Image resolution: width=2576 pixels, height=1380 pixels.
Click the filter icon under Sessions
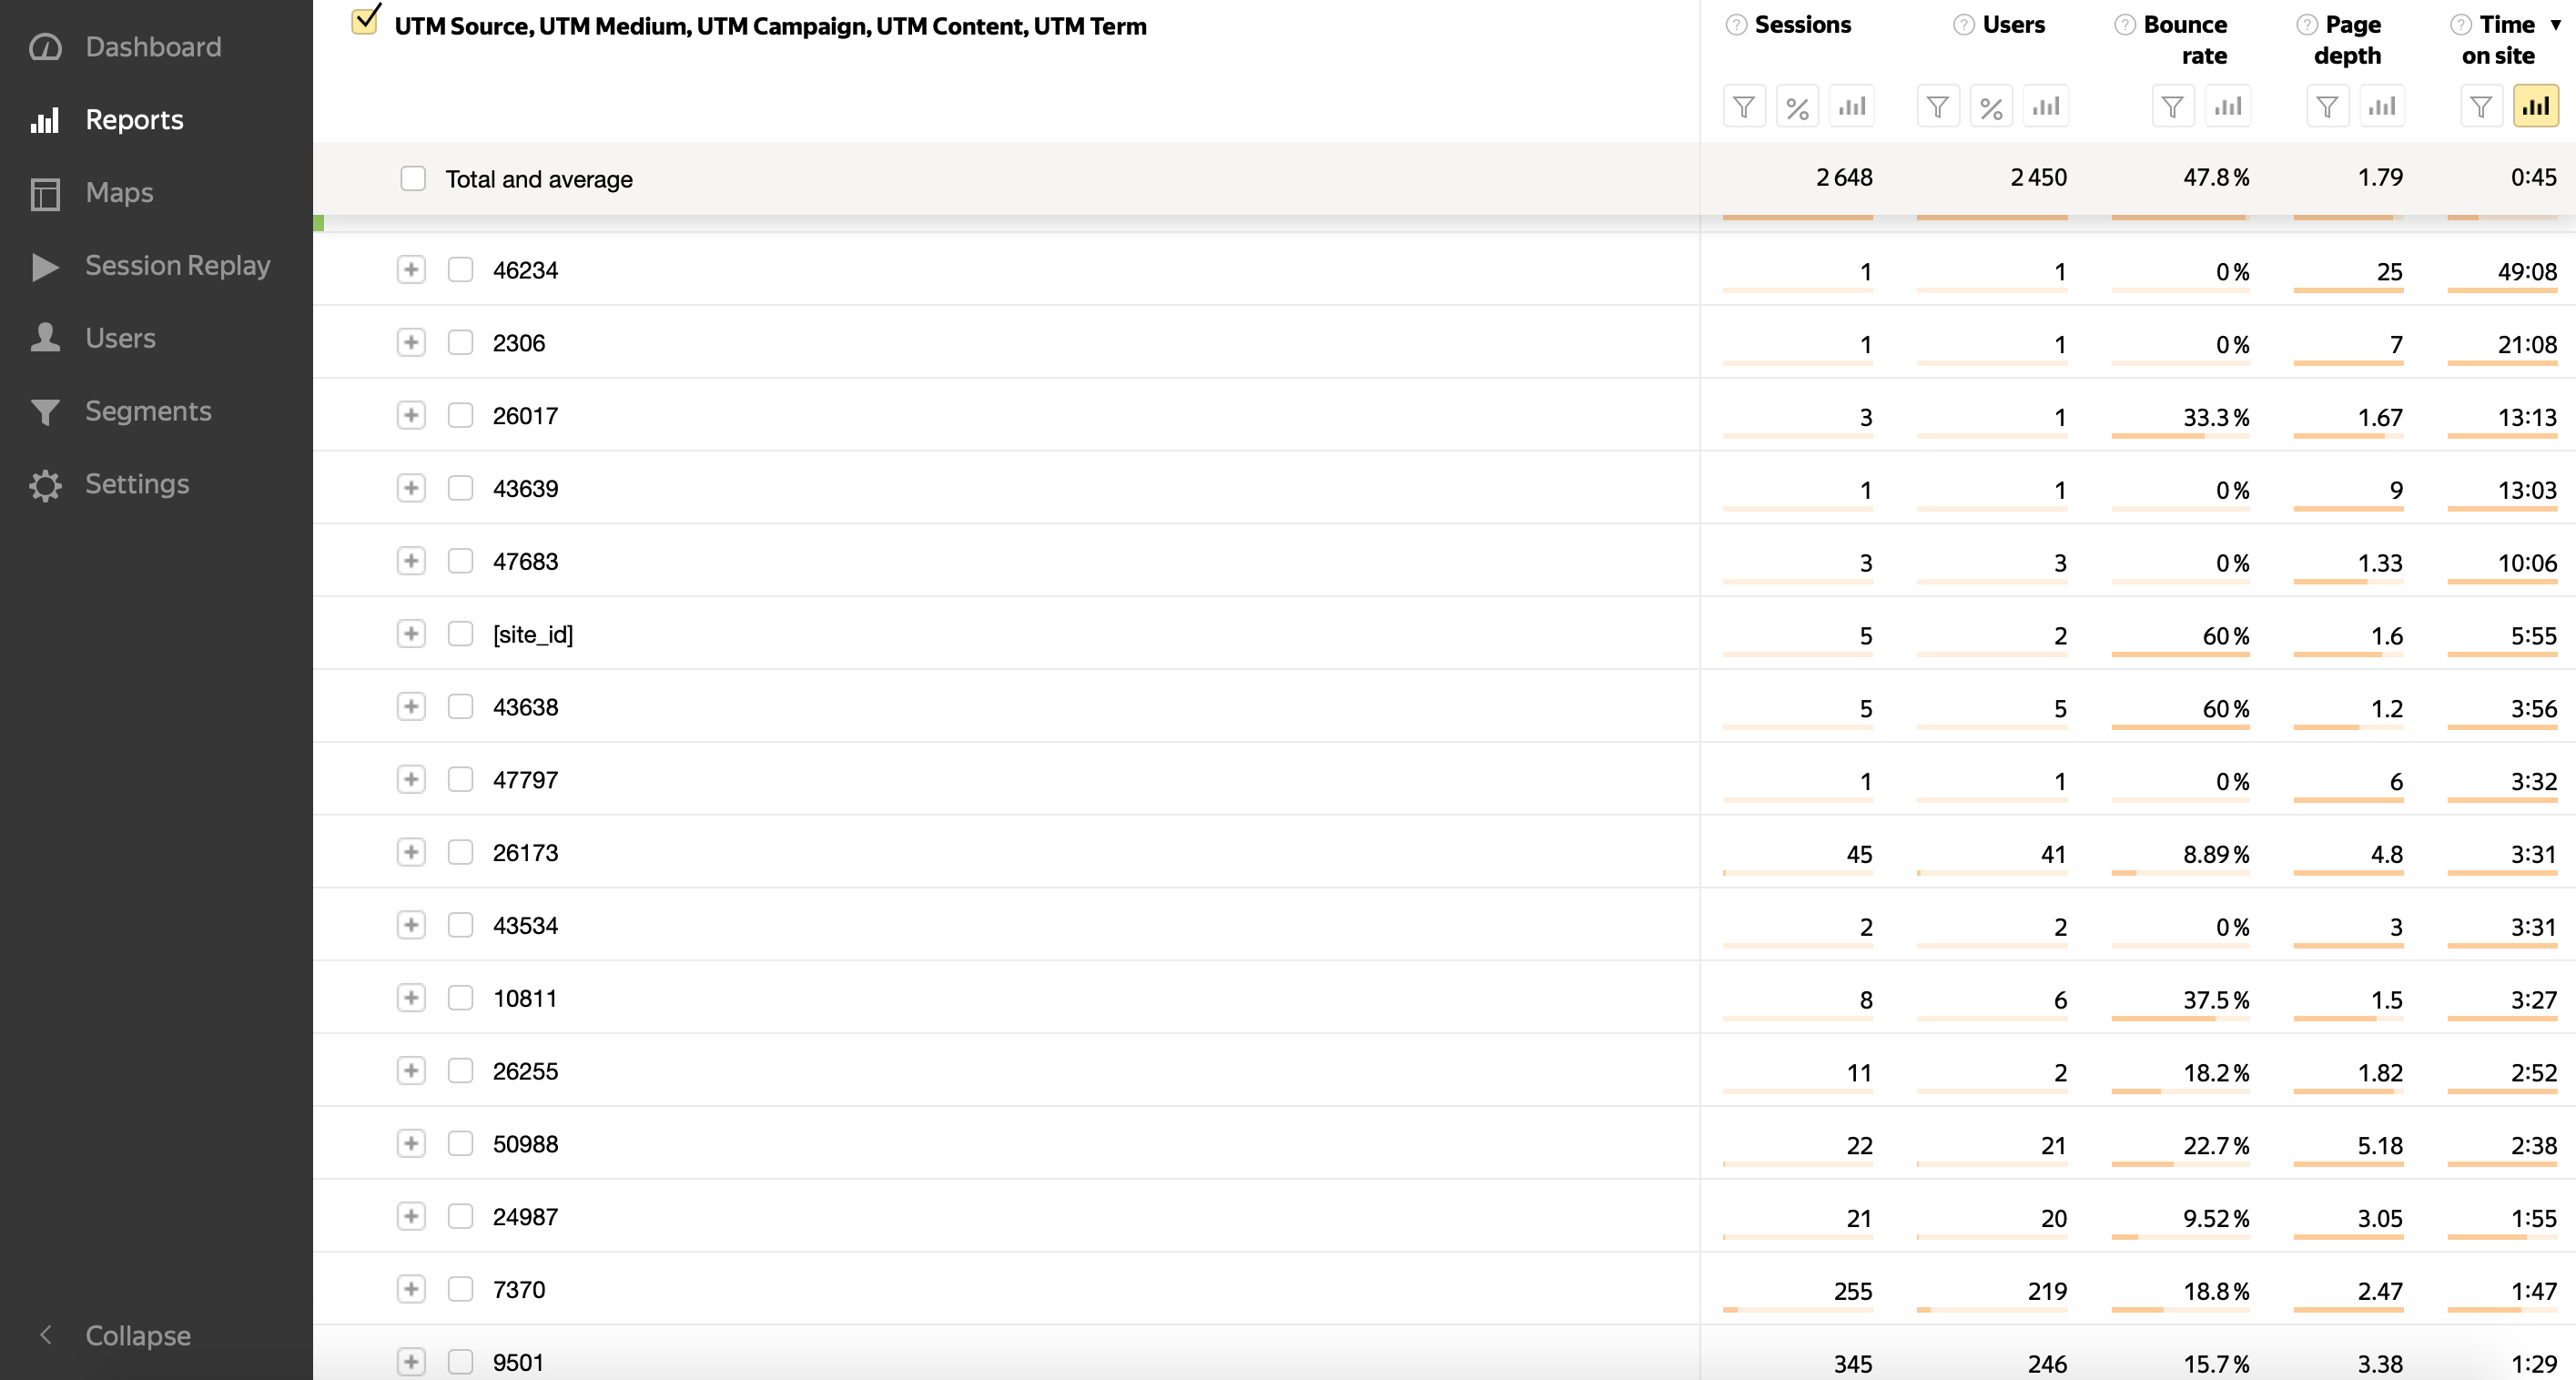(x=1744, y=106)
